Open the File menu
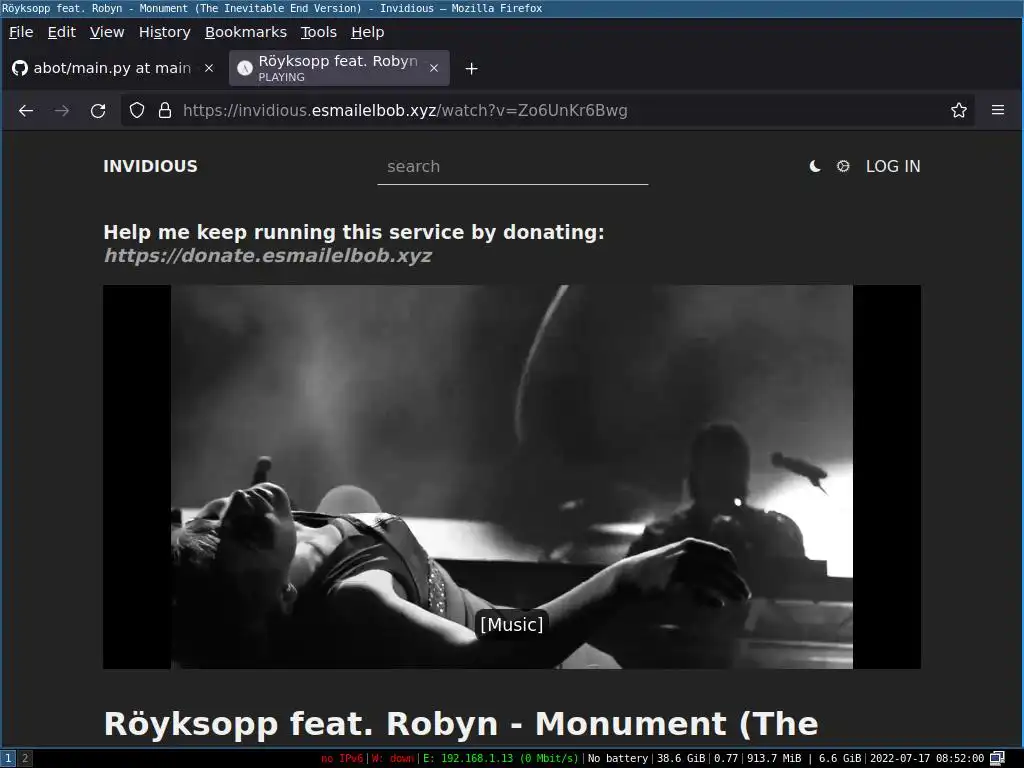This screenshot has width=1024, height=768. [21, 32]
